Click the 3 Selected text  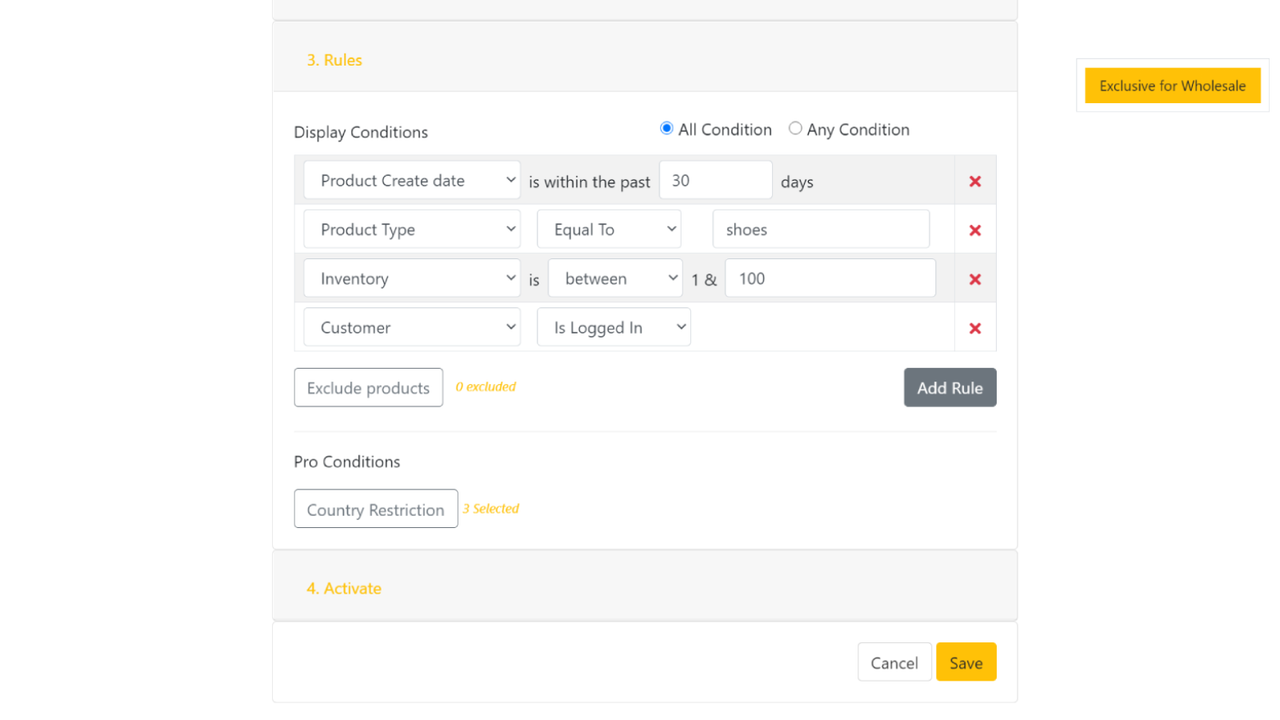point(490,509)
